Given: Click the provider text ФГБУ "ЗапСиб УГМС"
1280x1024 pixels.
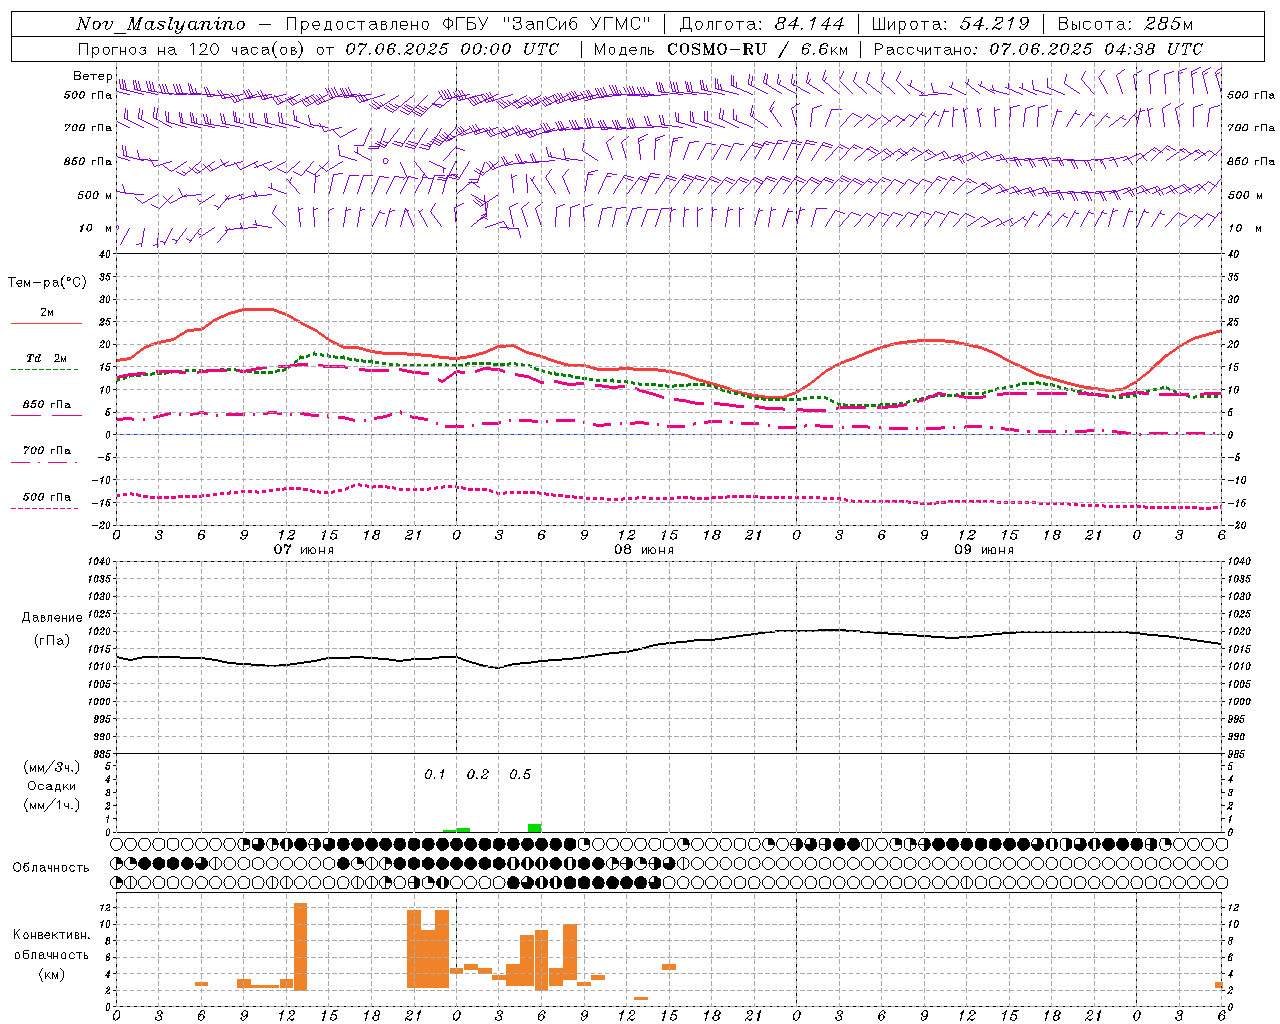Looking at the screenshot, I should [547, 24].
